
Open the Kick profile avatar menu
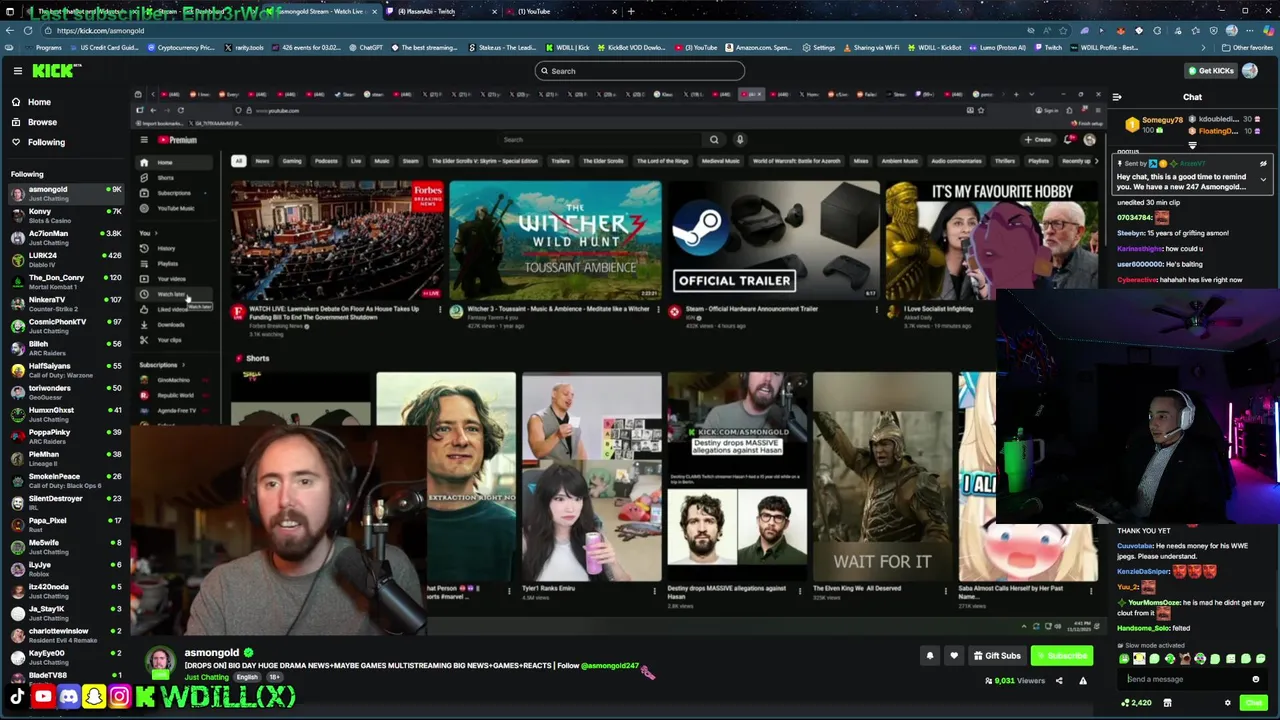(1250, 71)
